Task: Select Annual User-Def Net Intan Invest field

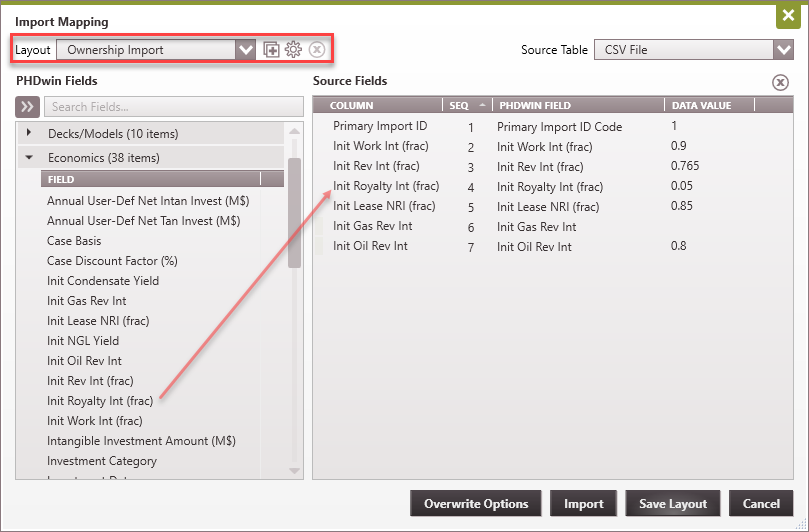Action: click(148, 201)
